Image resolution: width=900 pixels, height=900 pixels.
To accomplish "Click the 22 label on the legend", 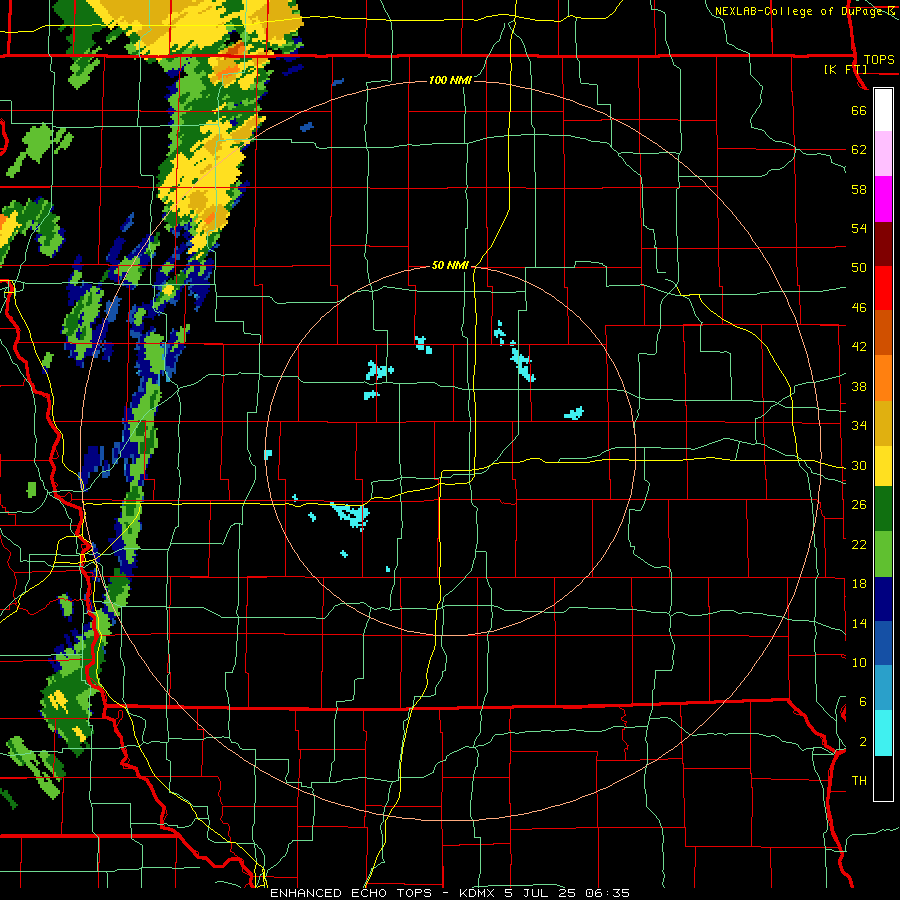I will (859, 544).
